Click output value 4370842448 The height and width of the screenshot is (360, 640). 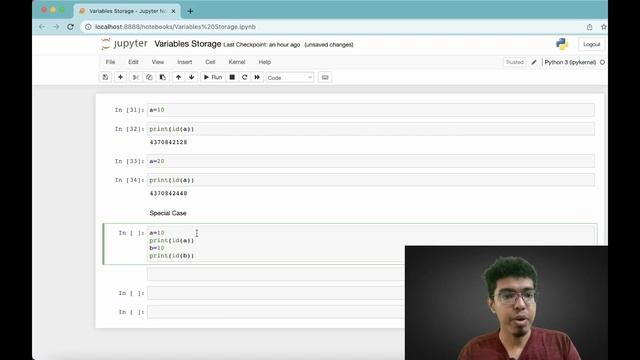pos(169,193)
